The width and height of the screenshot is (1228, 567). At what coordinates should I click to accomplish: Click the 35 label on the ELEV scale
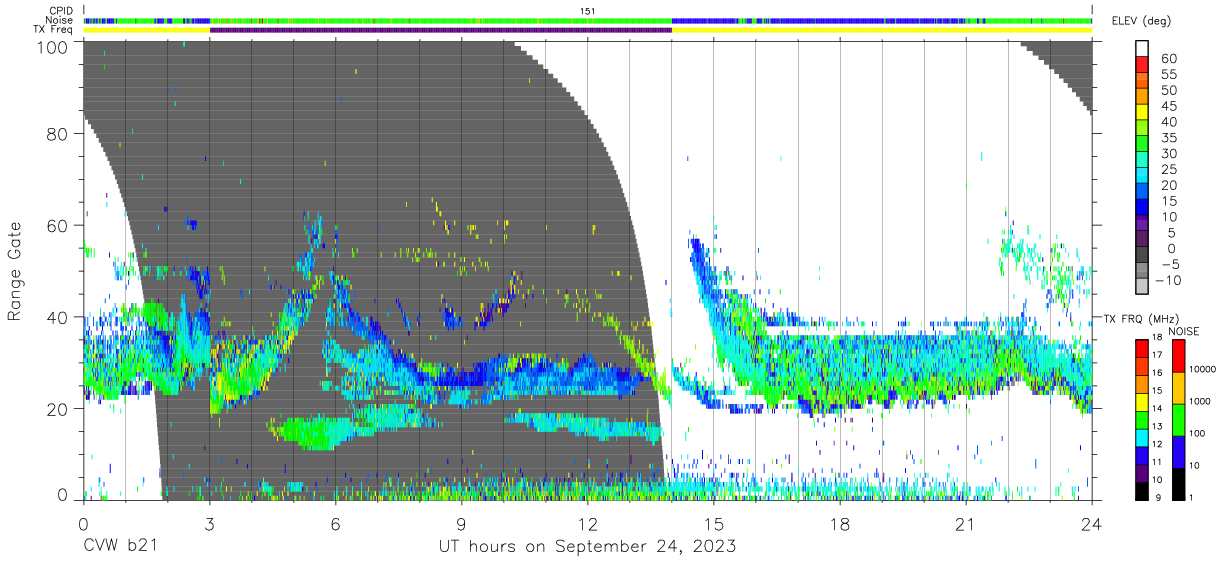1168,138
